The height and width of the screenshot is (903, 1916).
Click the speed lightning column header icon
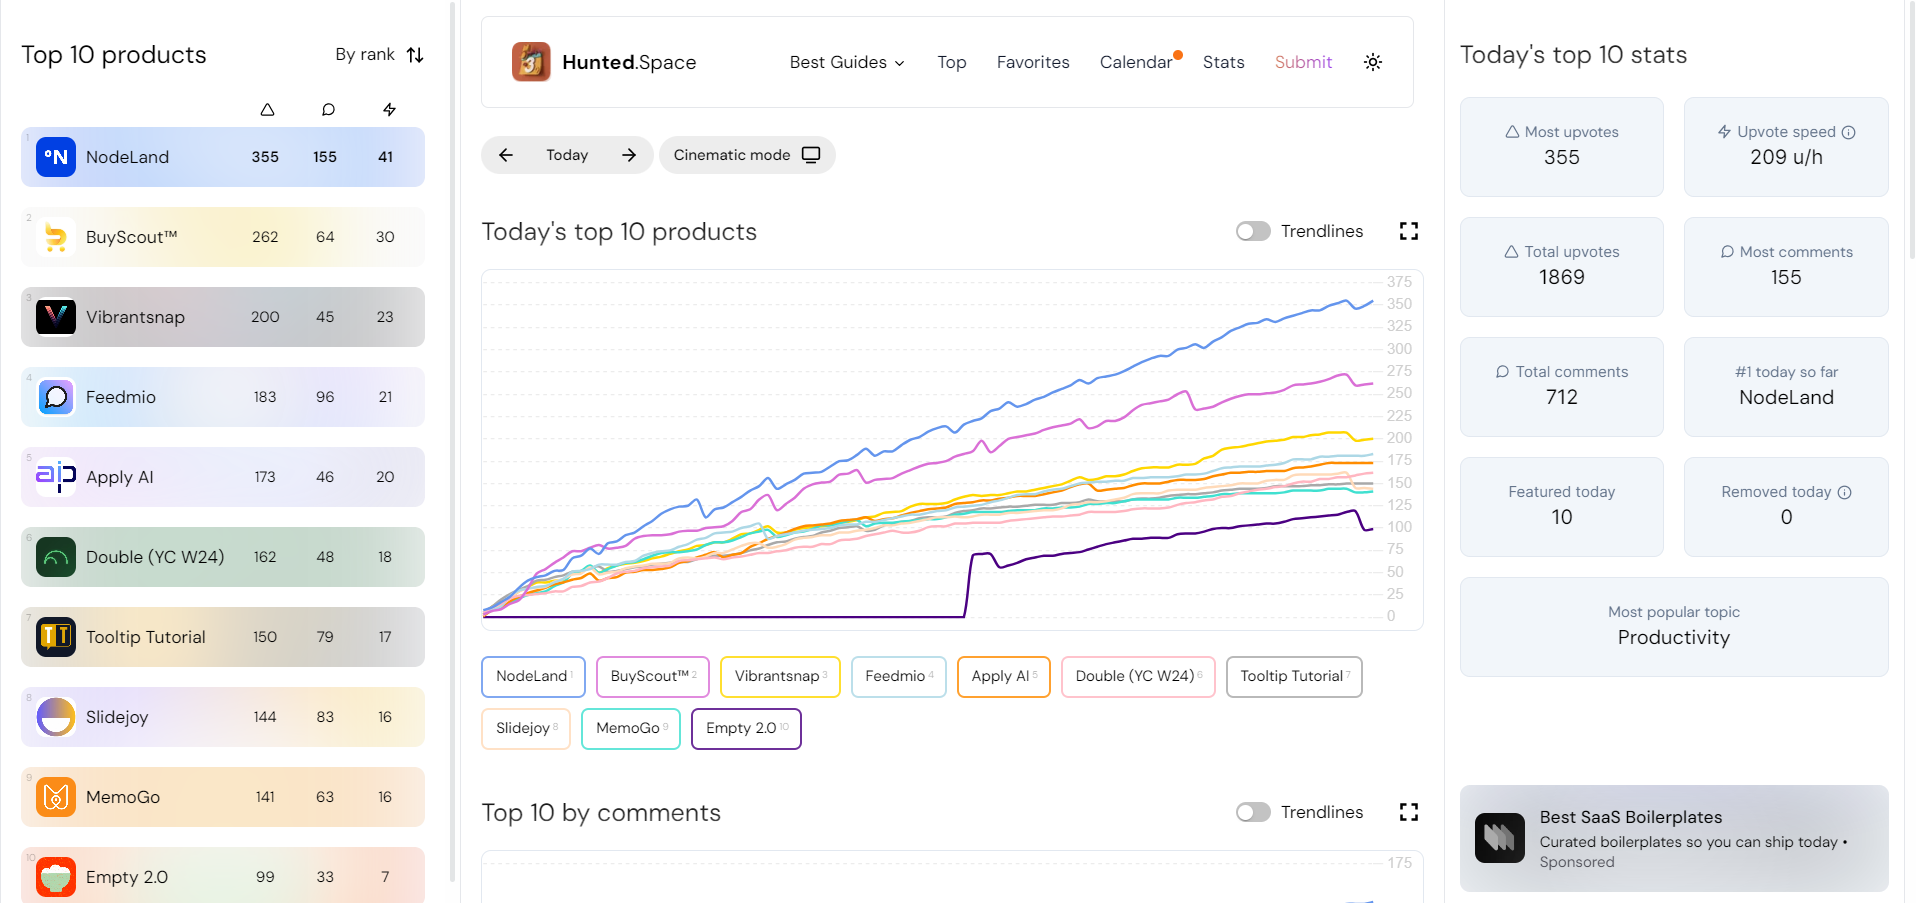(x=389, y=109)
